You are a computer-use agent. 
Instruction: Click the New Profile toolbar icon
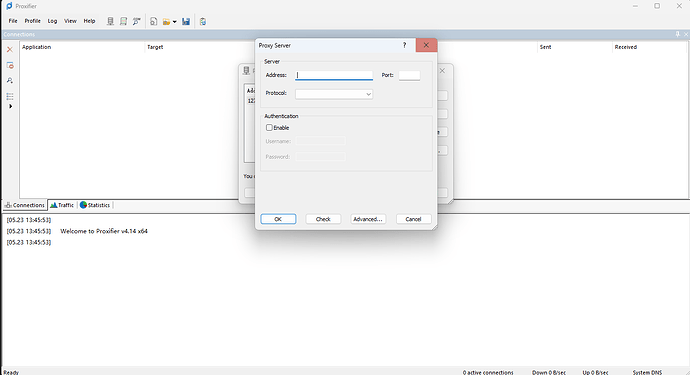153,21
